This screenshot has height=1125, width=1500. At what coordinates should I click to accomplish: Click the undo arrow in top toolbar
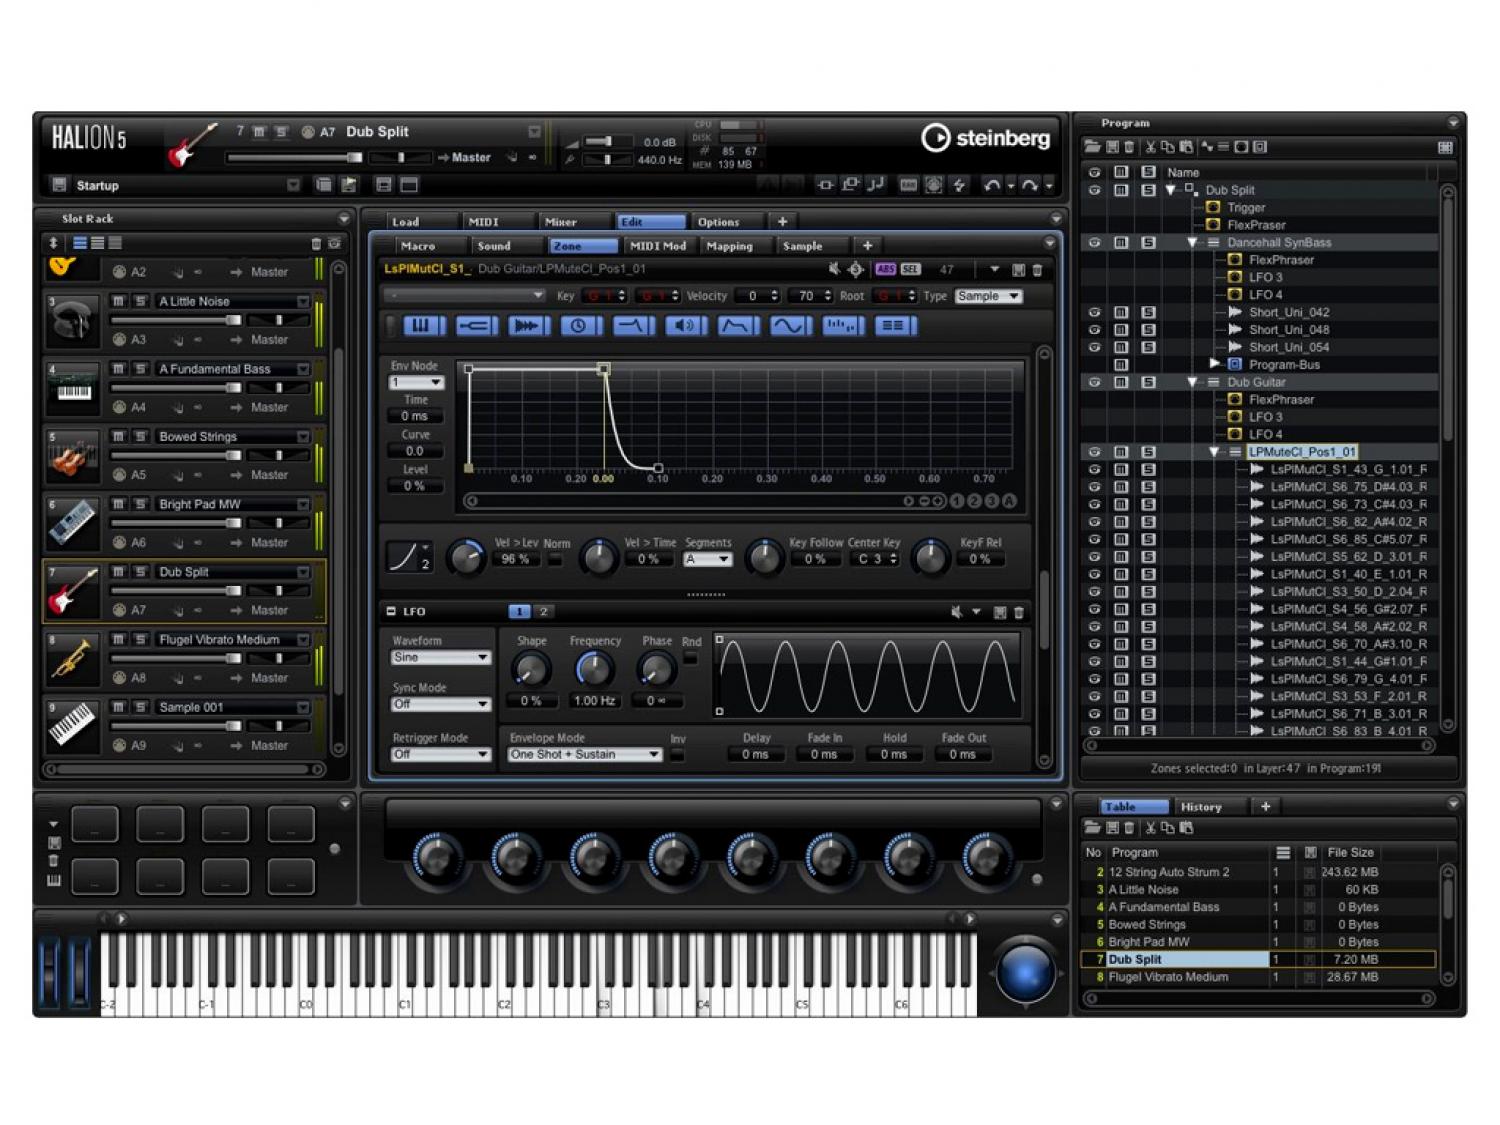click(991, 185)
